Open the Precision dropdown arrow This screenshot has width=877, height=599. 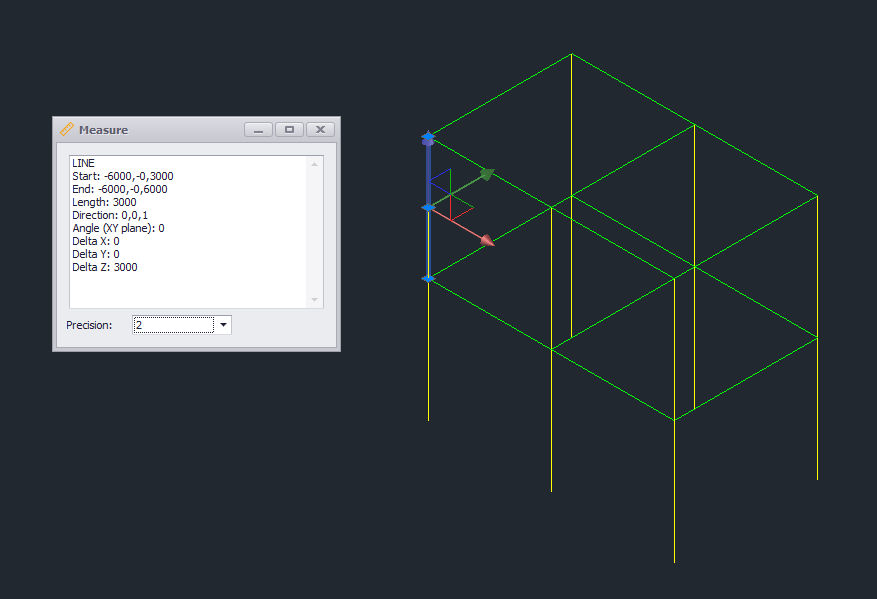point(223,325)
